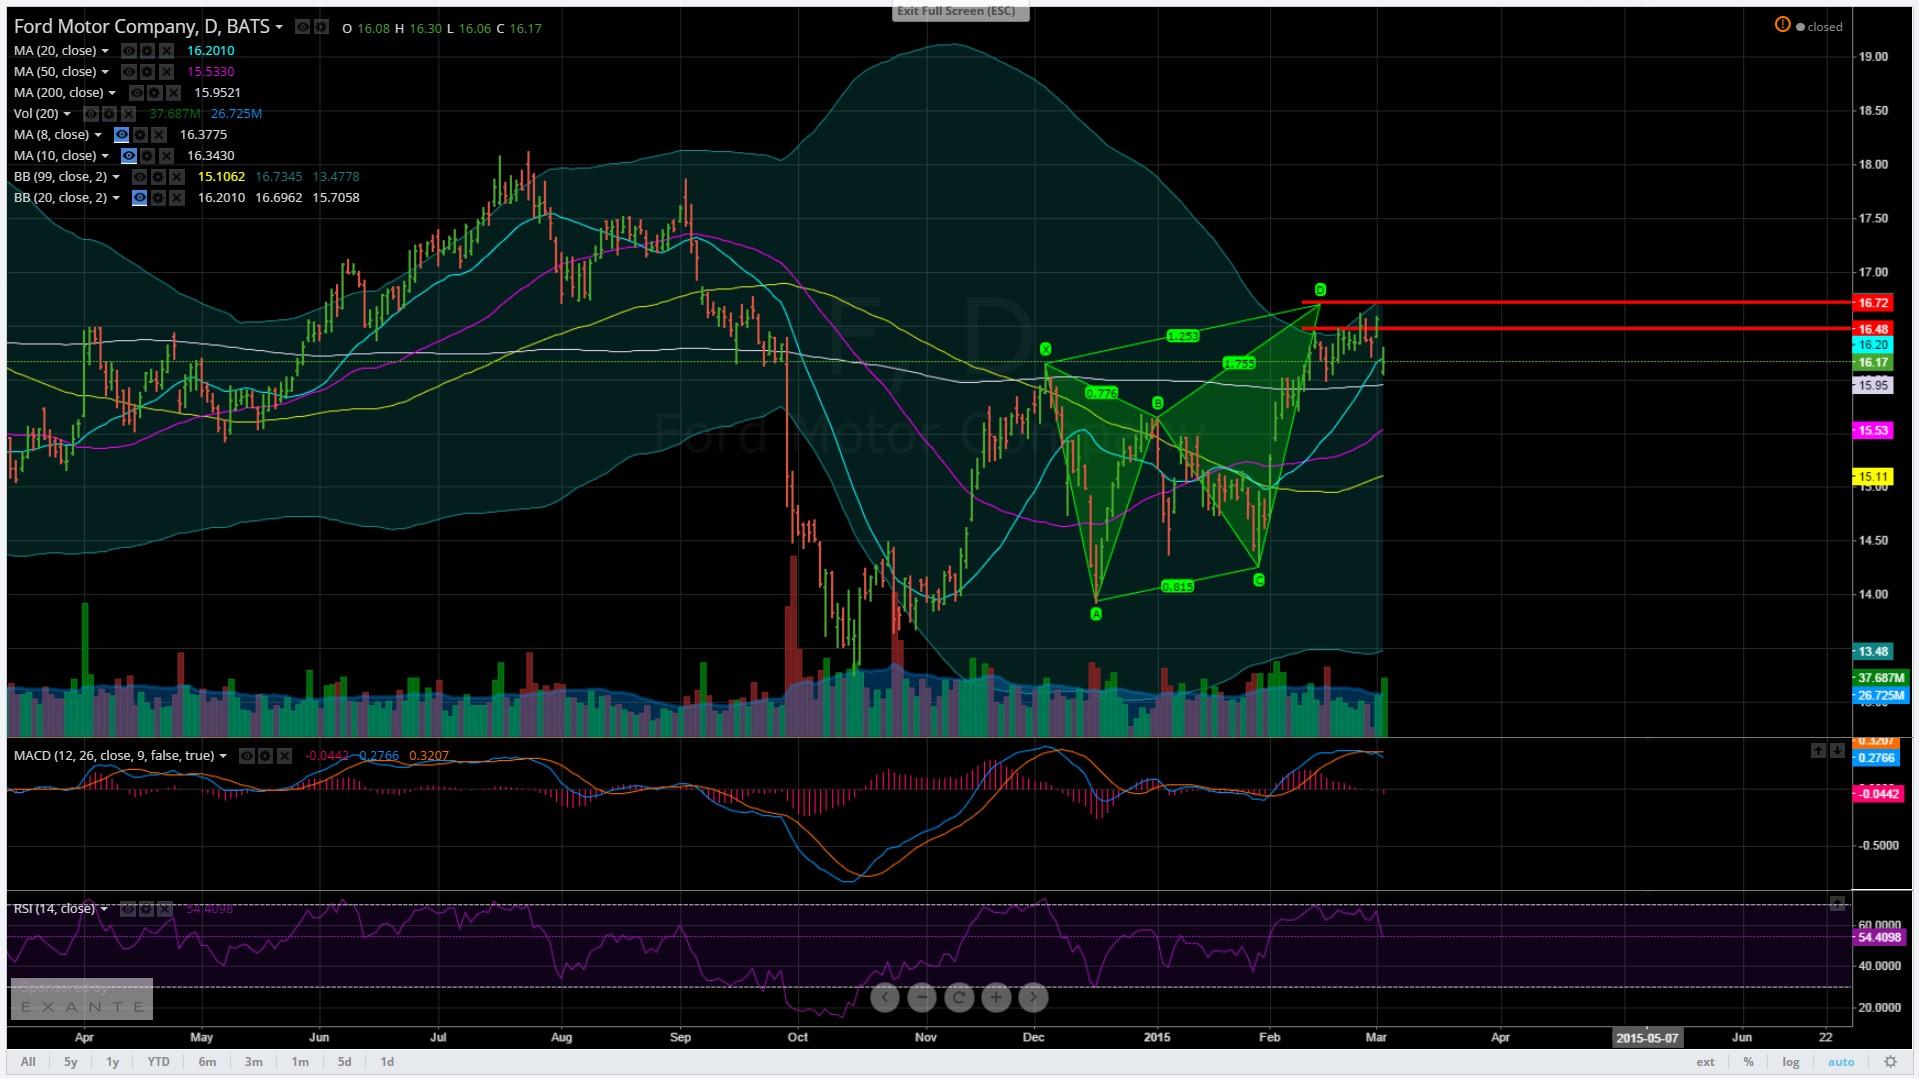The image size is (1919, 1079).
Task: Open settings gear for MA (10, close)
Action: [x=147, y=156]
